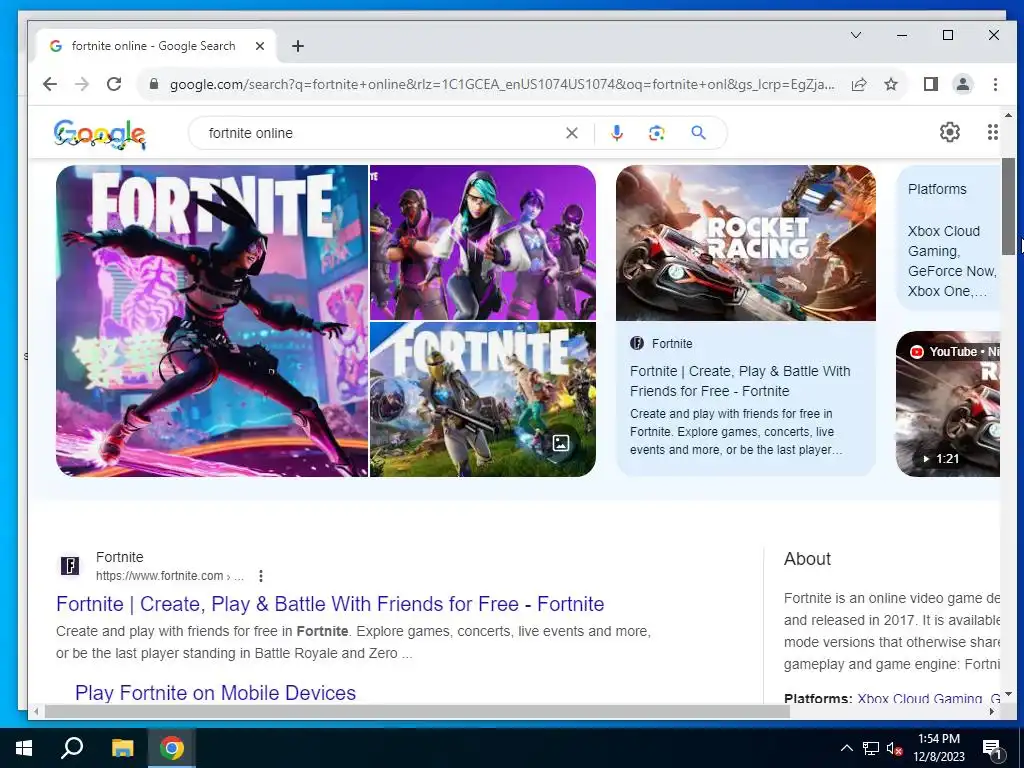Viewport: 1024px width, 768px height.
Task: Close the fortnite online tab
Action: click(x=260, y=46)
